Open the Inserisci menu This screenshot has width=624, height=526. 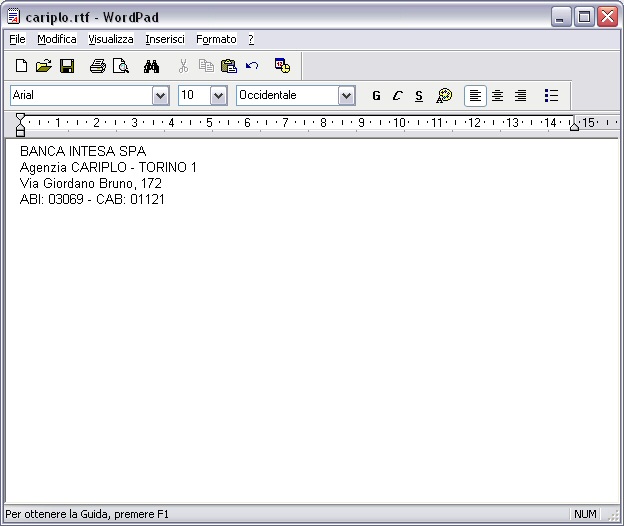(165, 39)
